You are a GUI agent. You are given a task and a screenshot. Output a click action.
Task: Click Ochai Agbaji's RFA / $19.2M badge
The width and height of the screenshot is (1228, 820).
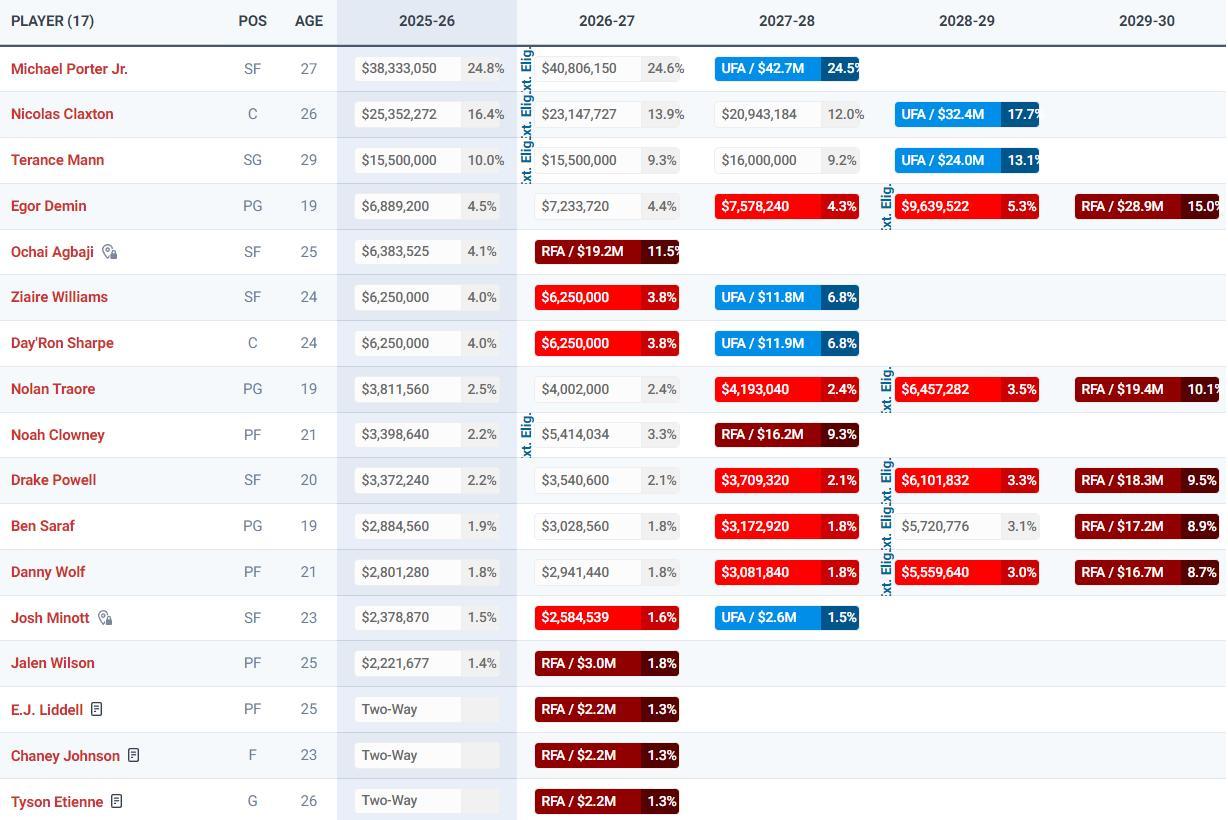[x=587, y=252]
